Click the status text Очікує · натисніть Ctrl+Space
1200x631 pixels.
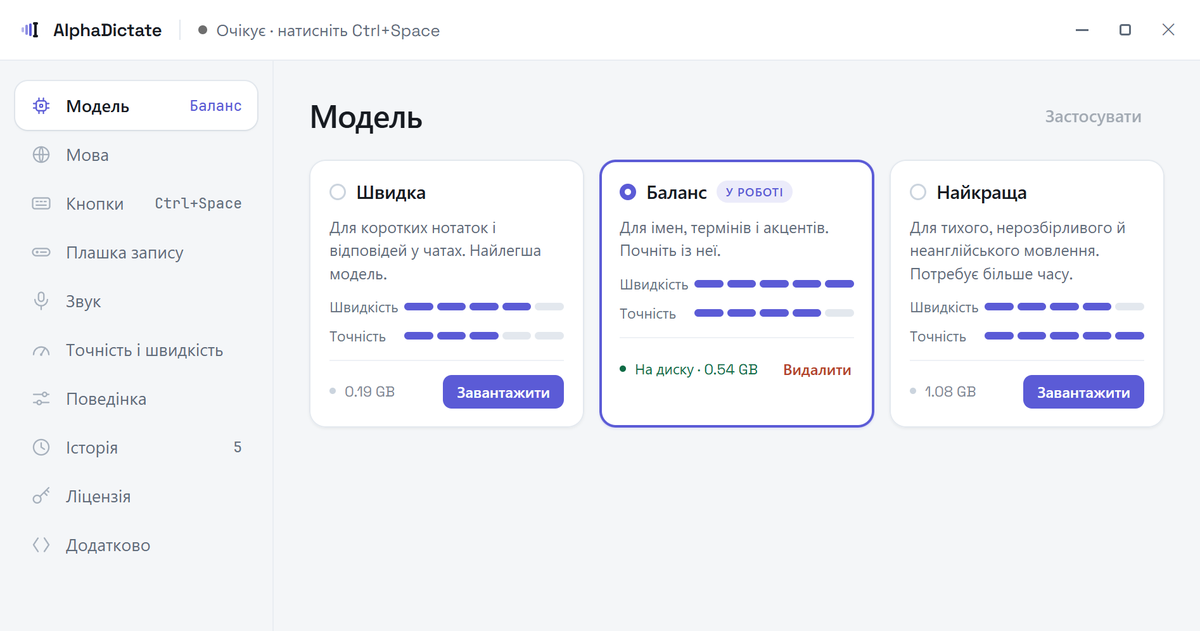tap(328, 30)
